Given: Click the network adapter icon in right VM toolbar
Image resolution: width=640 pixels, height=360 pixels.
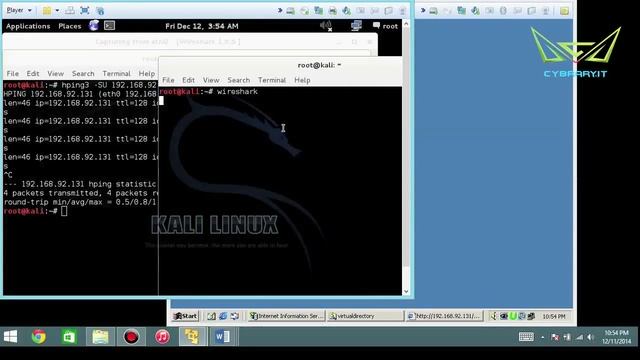Looking at the screenshot, I should coord(462,11).
